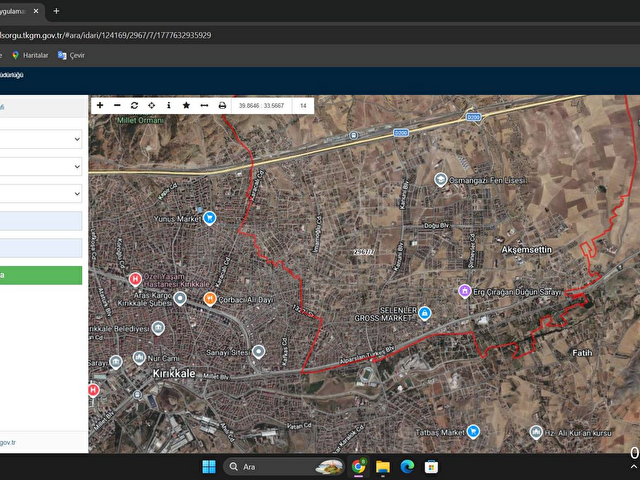This screenshot has height=480, width=640.
Task: Open the first dropdown in the side panel
Action: (41, 139)
